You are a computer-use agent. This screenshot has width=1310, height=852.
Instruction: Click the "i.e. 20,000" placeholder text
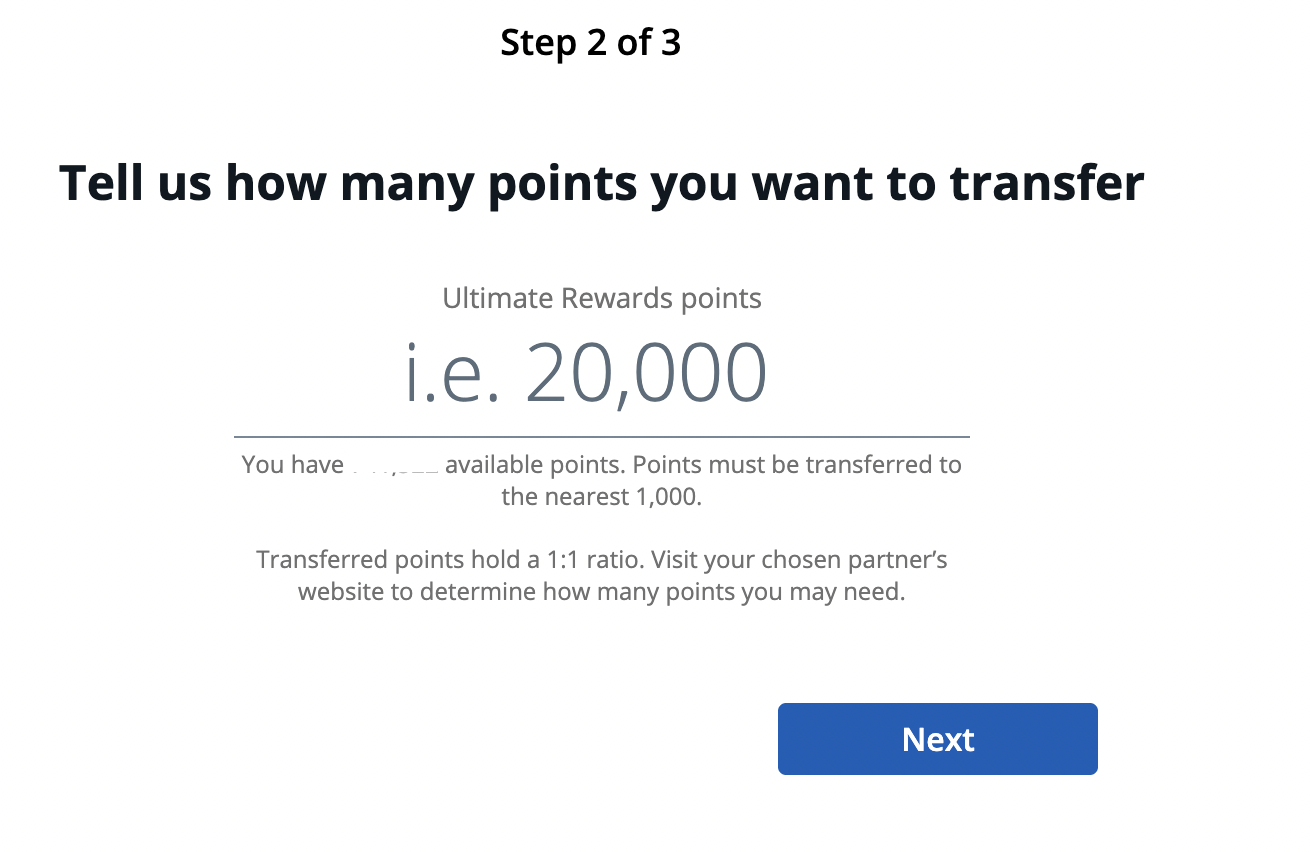point(587,370)
